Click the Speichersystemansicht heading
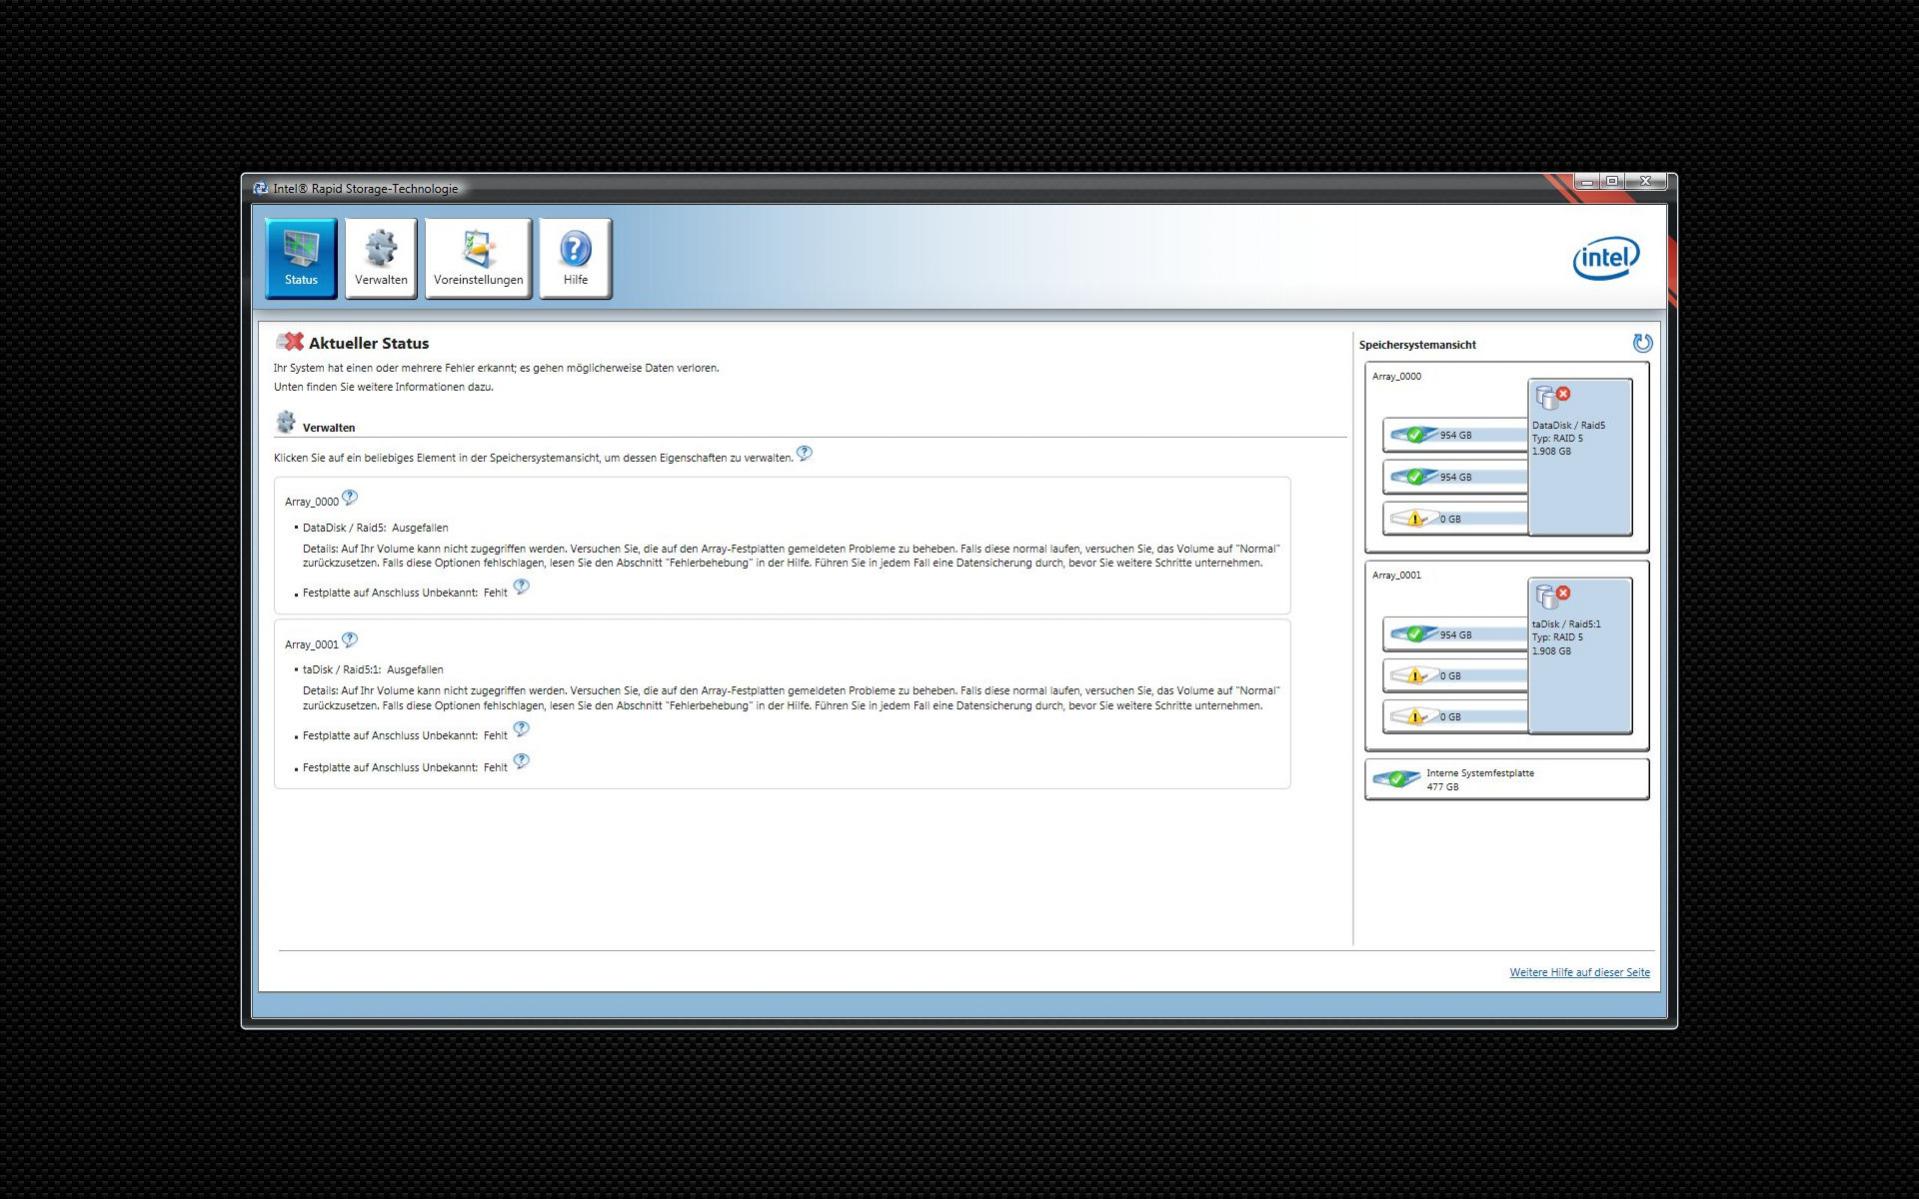Image resolution: width=1919 pixels, height=1199 pixels. pos(1417,344)
